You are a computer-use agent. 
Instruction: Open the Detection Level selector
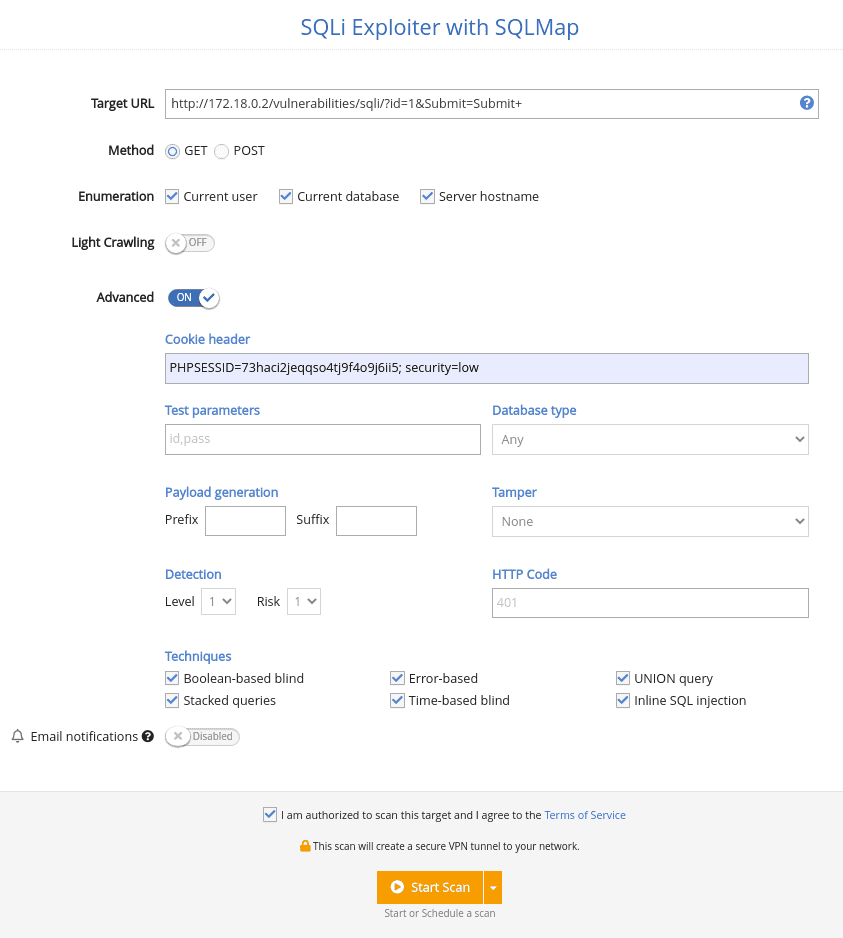218,601
